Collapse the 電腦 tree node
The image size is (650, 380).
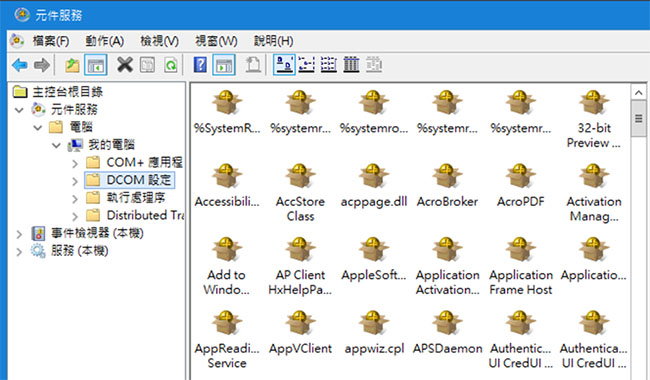click(x=38, y=127)
